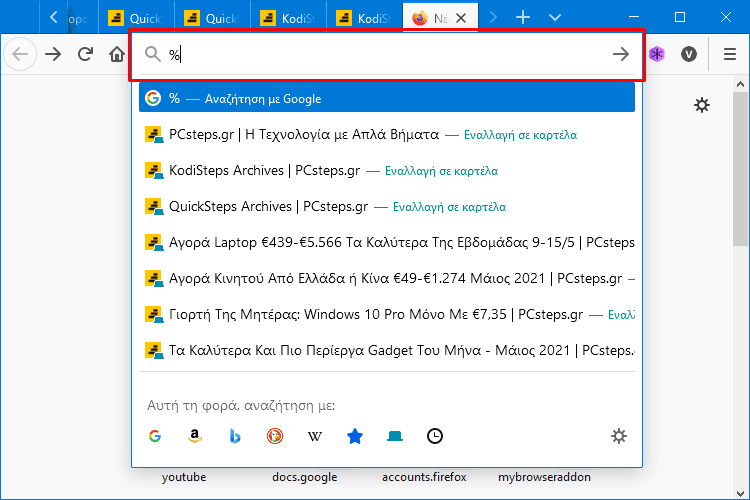Open youtube top site shortcut
750x500 pixels.
184,477
